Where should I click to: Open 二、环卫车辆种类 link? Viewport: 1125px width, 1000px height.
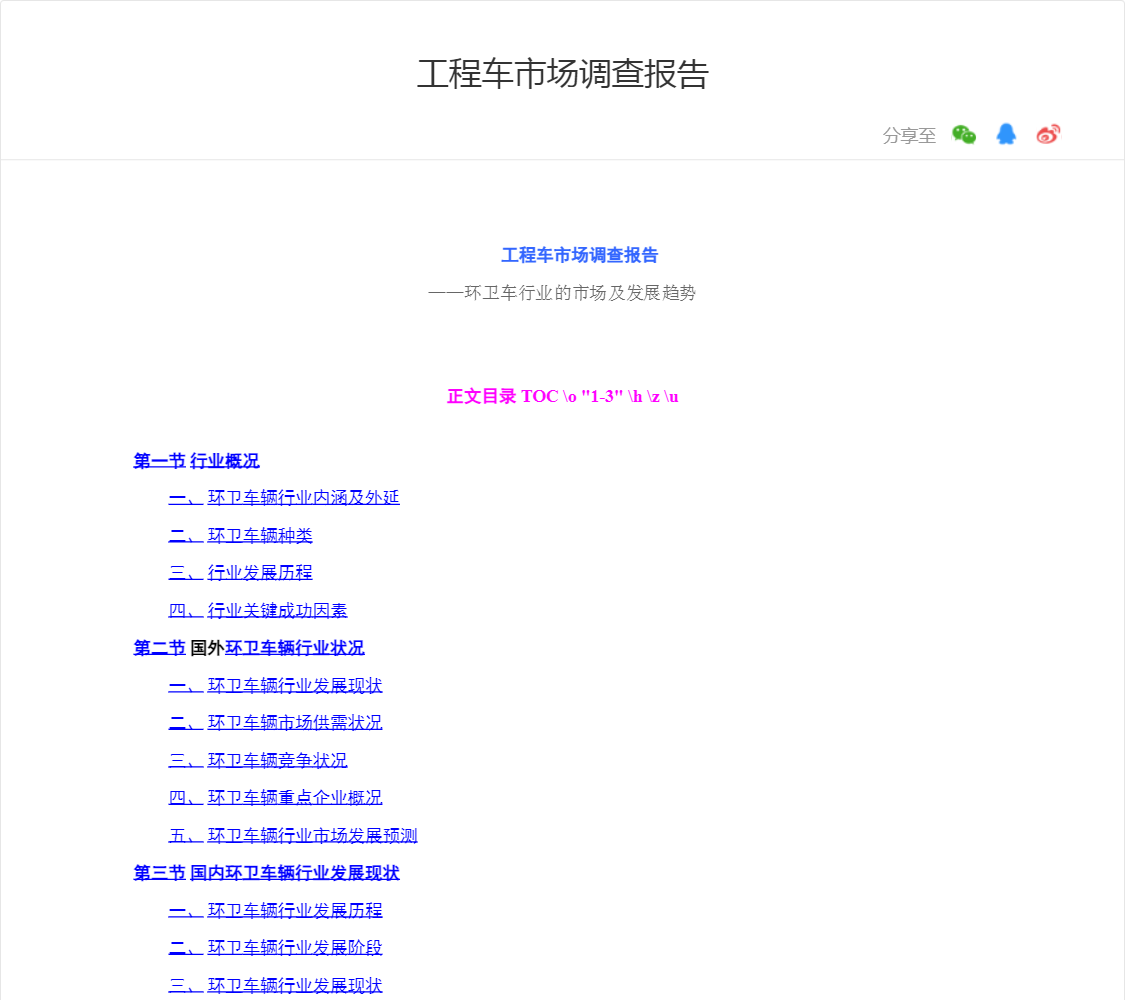click(240, 535)
